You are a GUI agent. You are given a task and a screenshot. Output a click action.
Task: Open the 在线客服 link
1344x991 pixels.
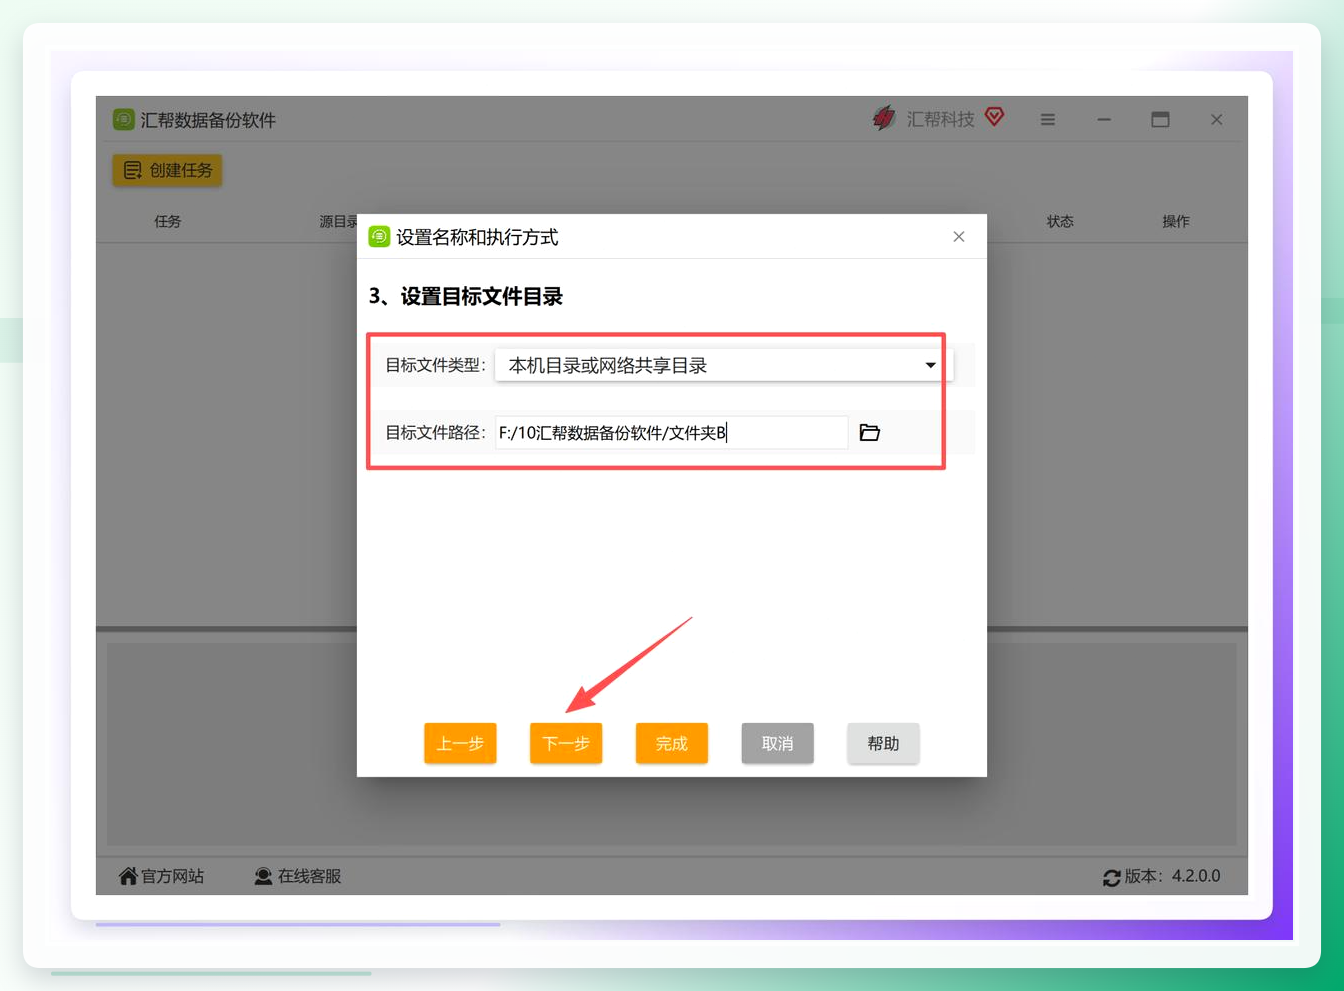[298, 876]
